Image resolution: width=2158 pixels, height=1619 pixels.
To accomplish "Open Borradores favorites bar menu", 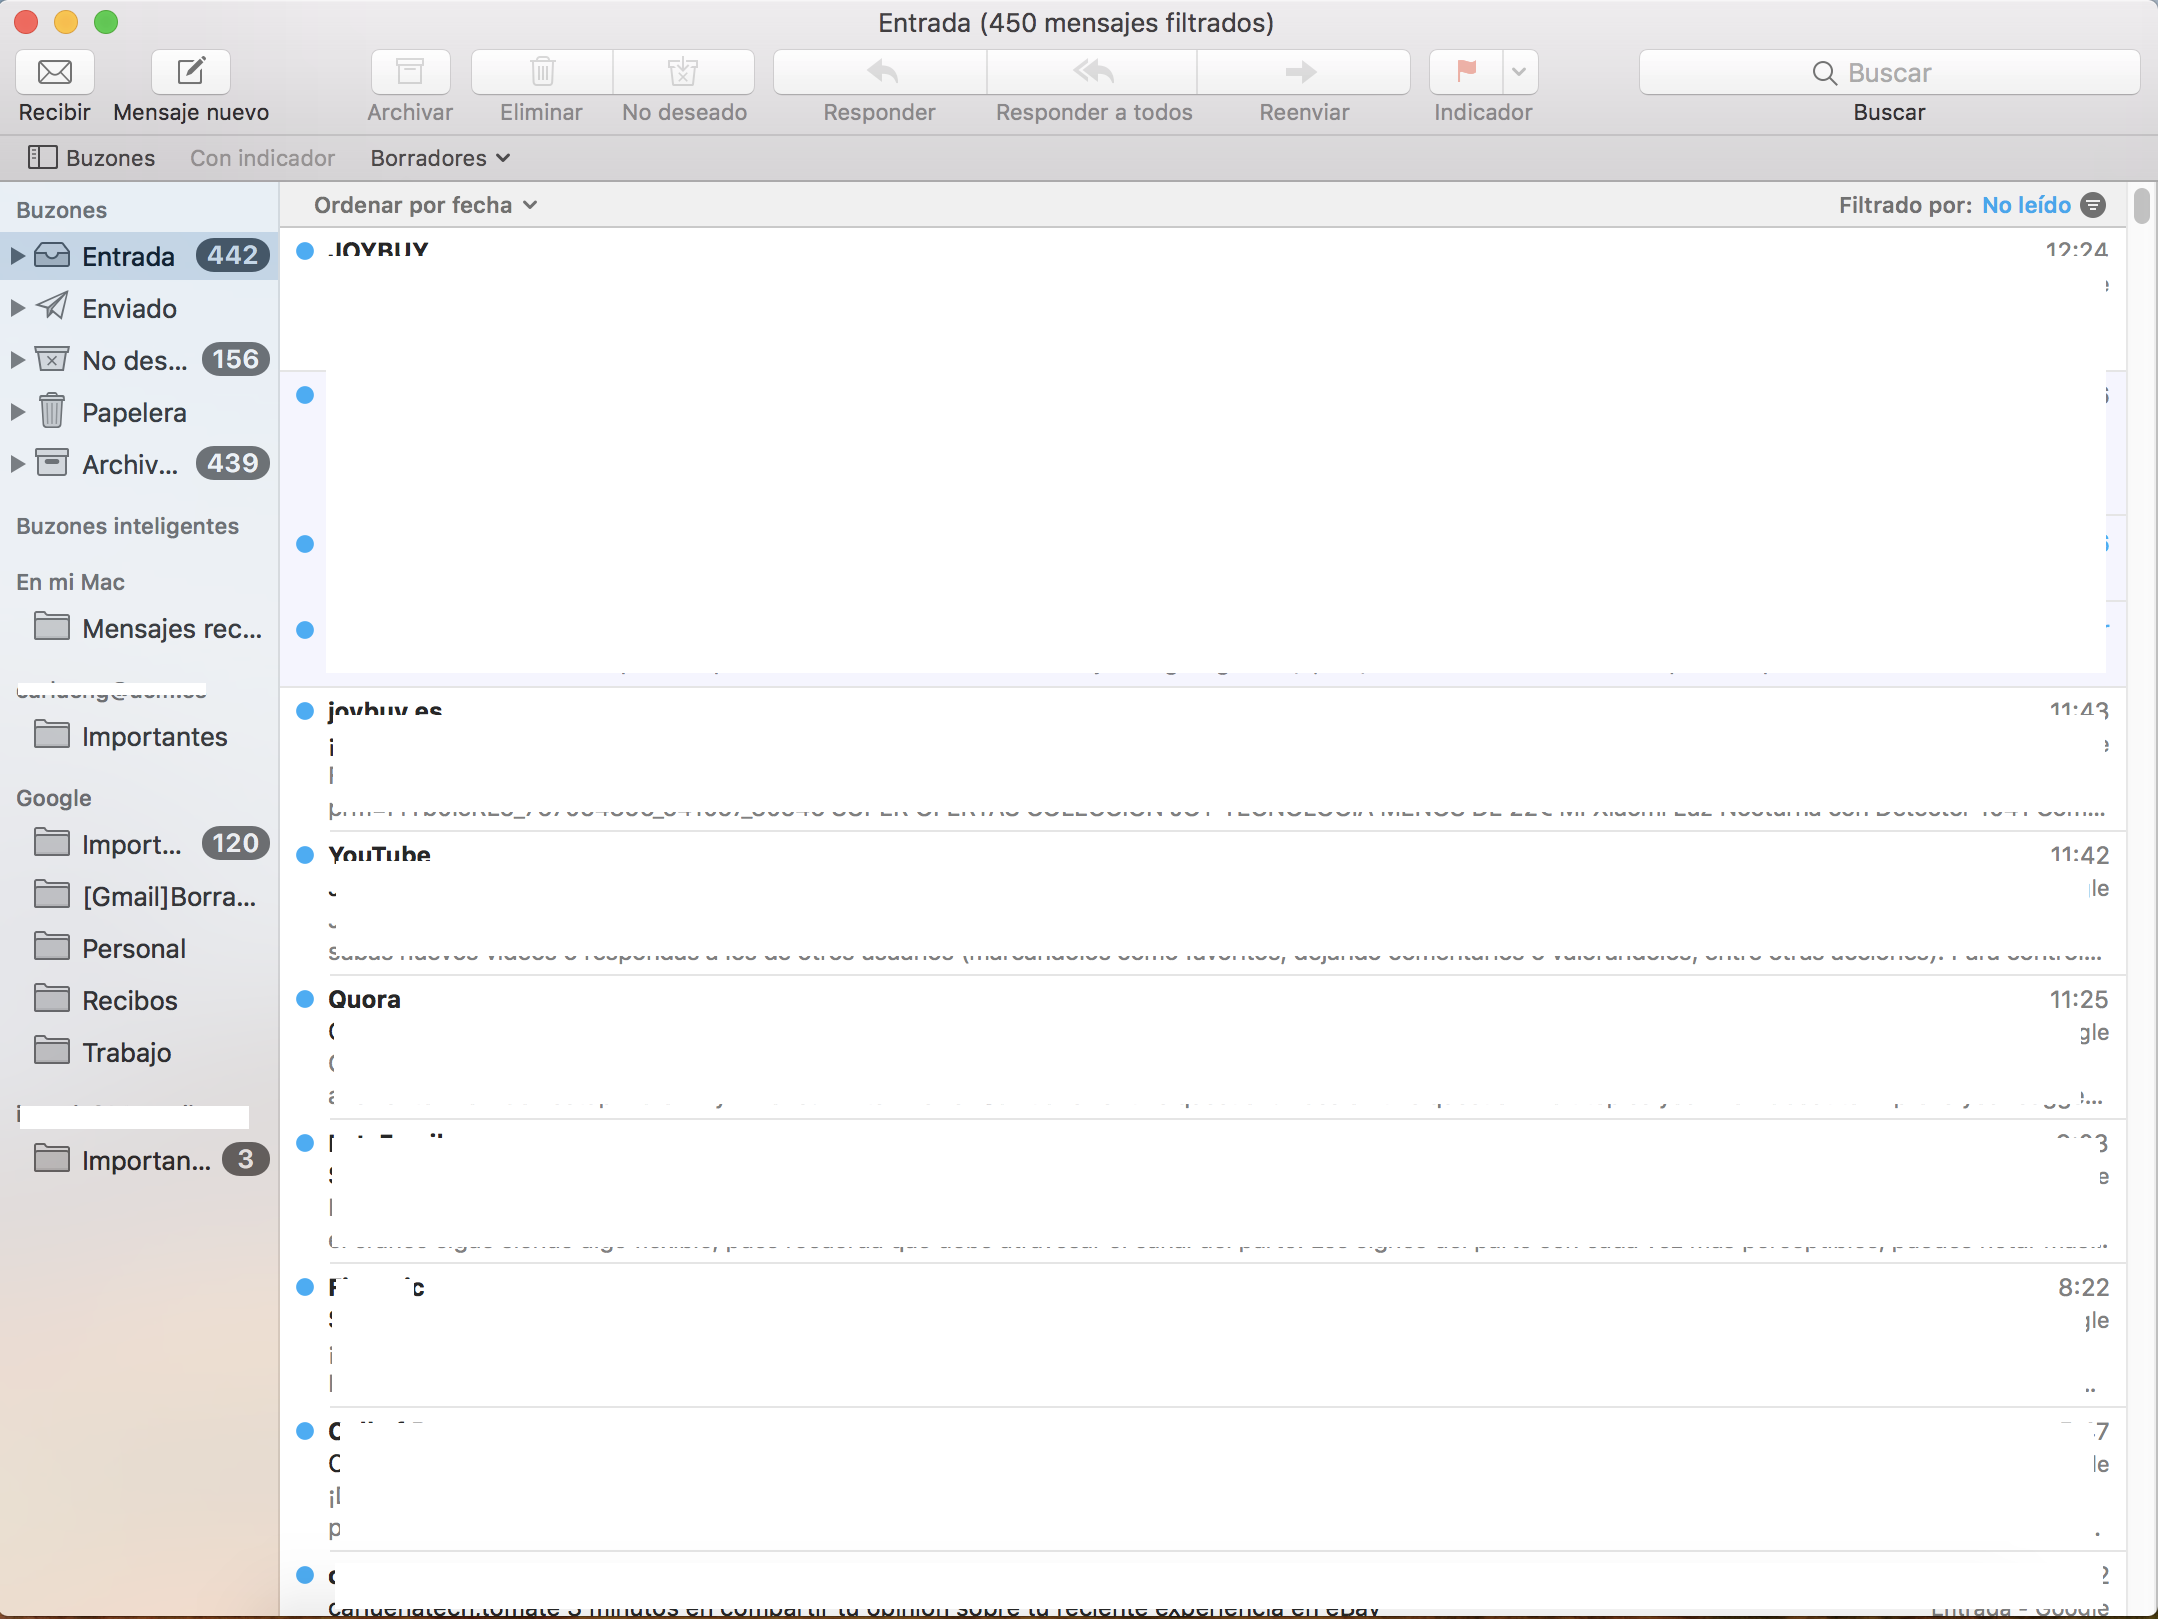I will (440, 158).
